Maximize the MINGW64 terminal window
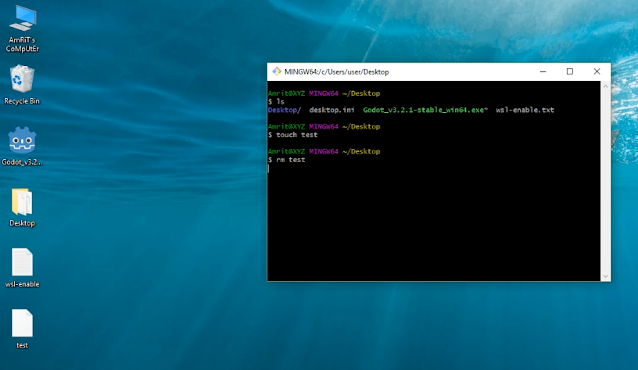 click(570, 72)
